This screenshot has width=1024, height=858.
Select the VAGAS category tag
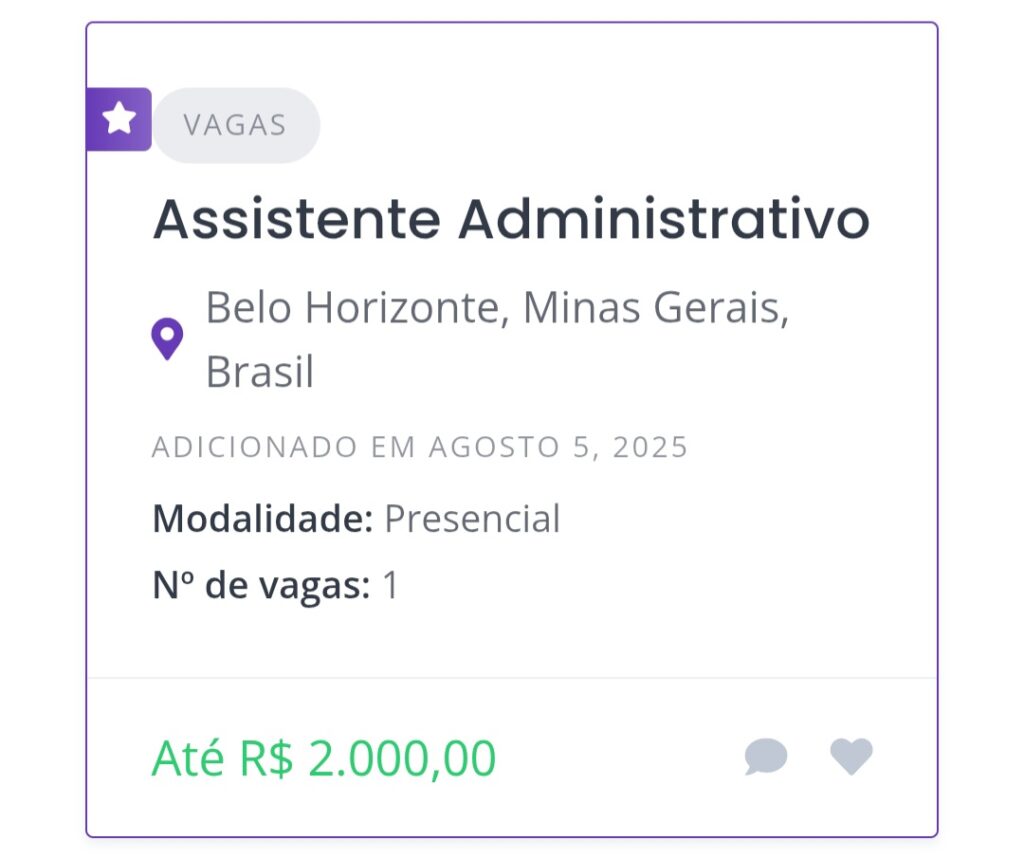coord(236,125)
